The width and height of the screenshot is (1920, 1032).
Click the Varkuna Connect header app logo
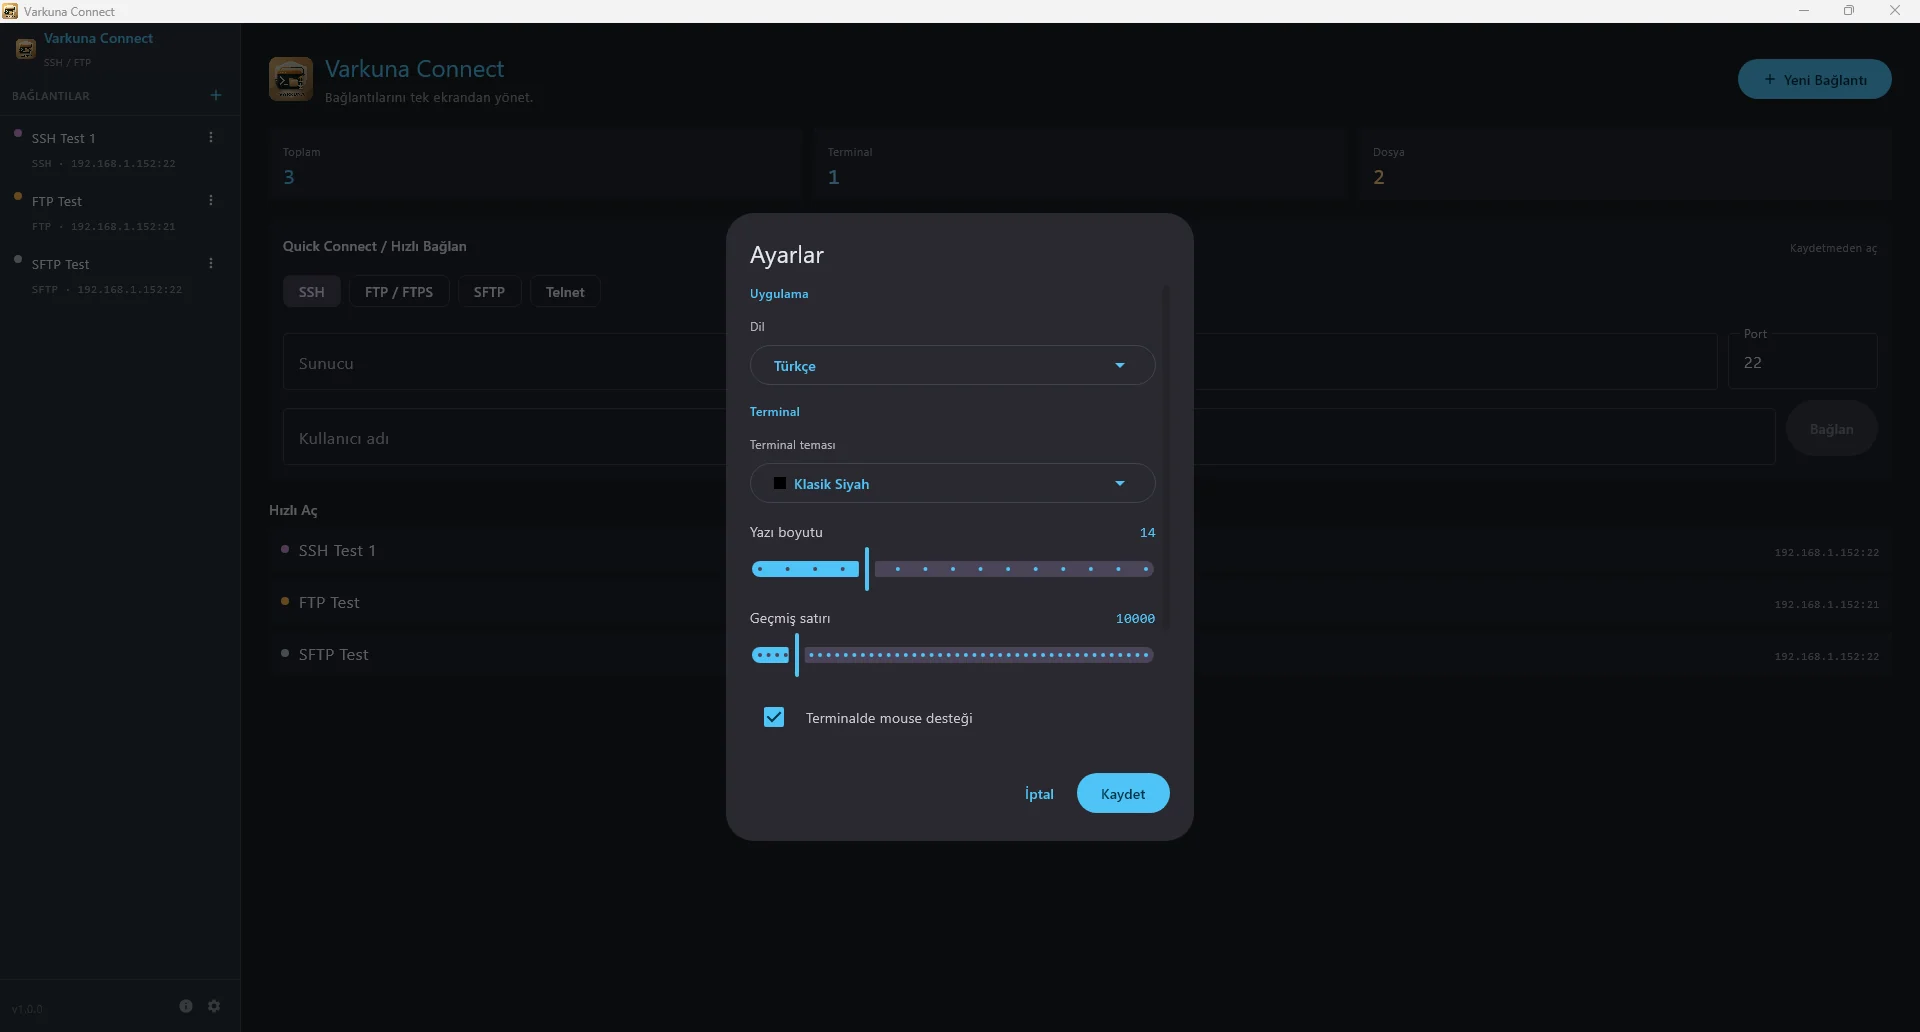[291, 79]
